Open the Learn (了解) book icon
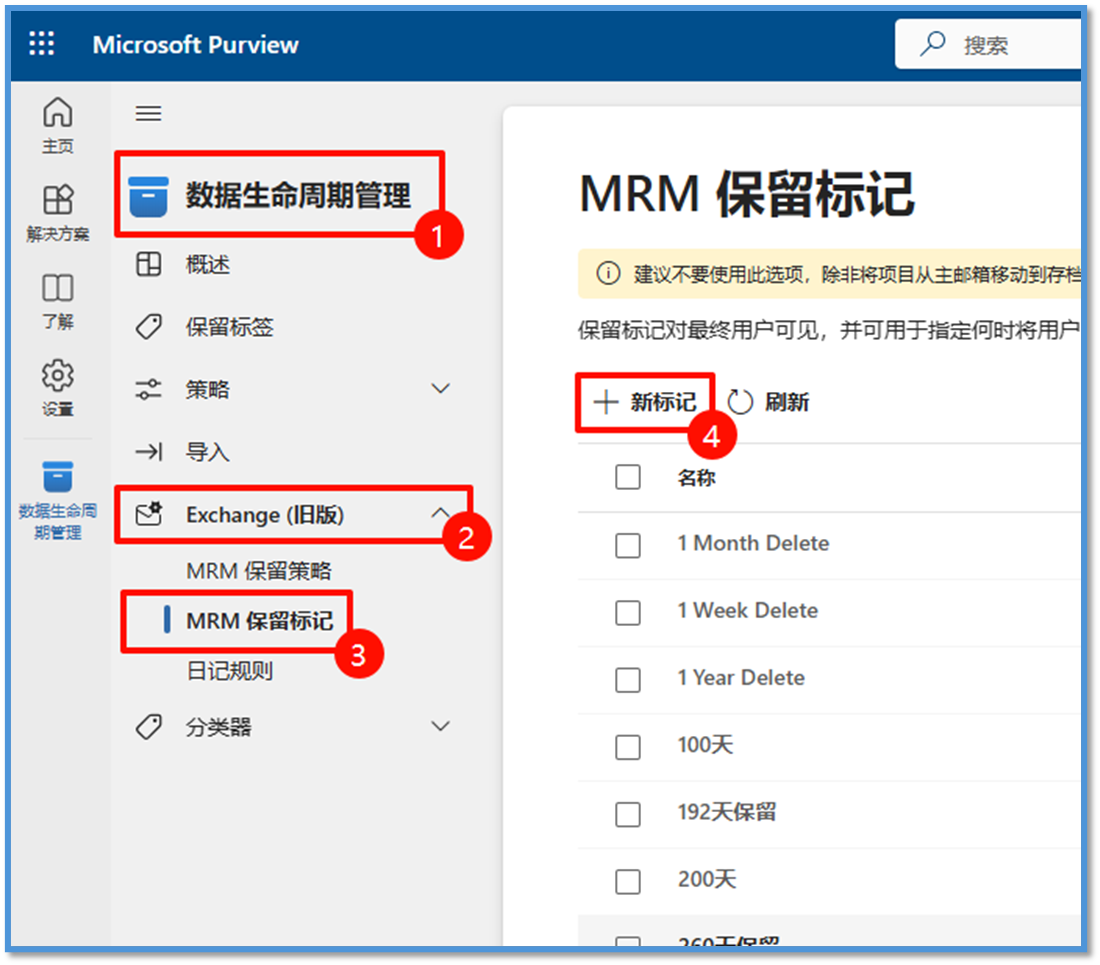1100x965 pixels. pyautogui.click(x=58, y=288)
